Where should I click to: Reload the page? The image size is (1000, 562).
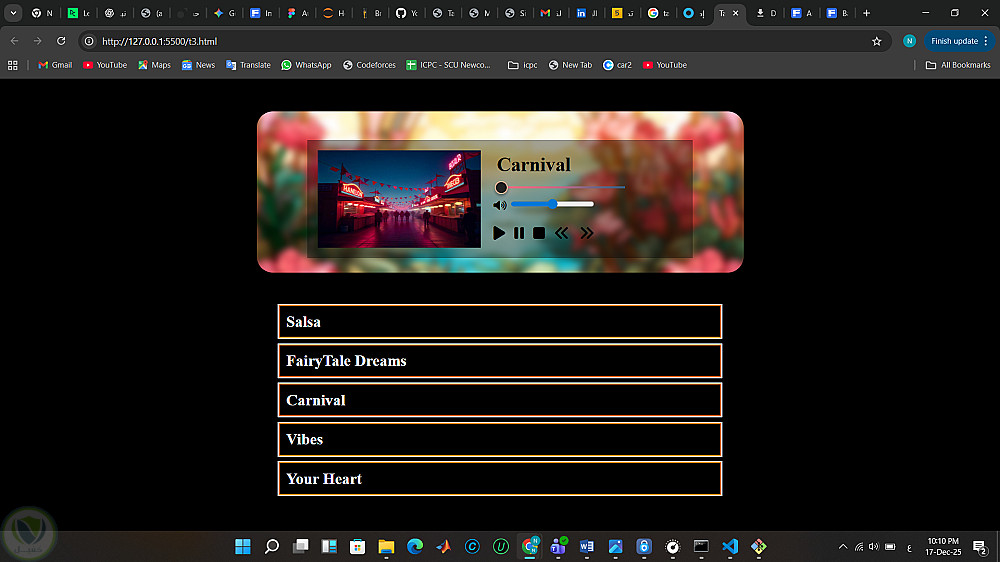[61, 41]
